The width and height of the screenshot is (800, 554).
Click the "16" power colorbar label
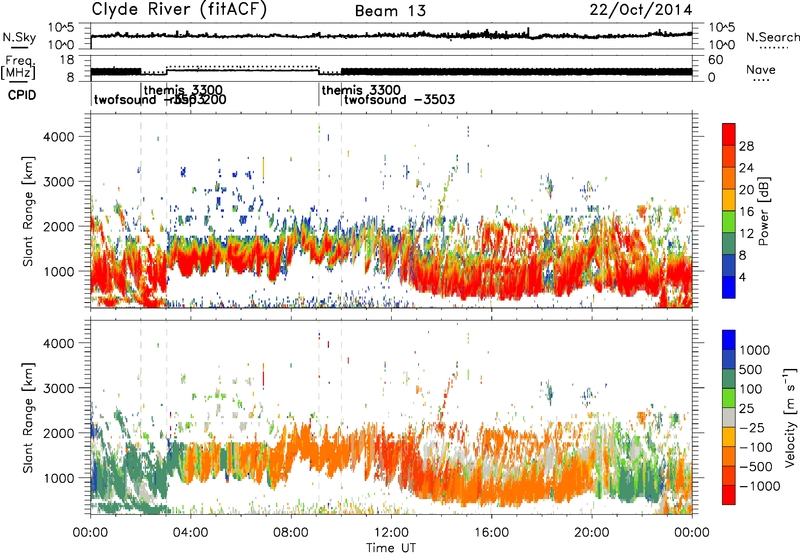[x=746, y=212]
